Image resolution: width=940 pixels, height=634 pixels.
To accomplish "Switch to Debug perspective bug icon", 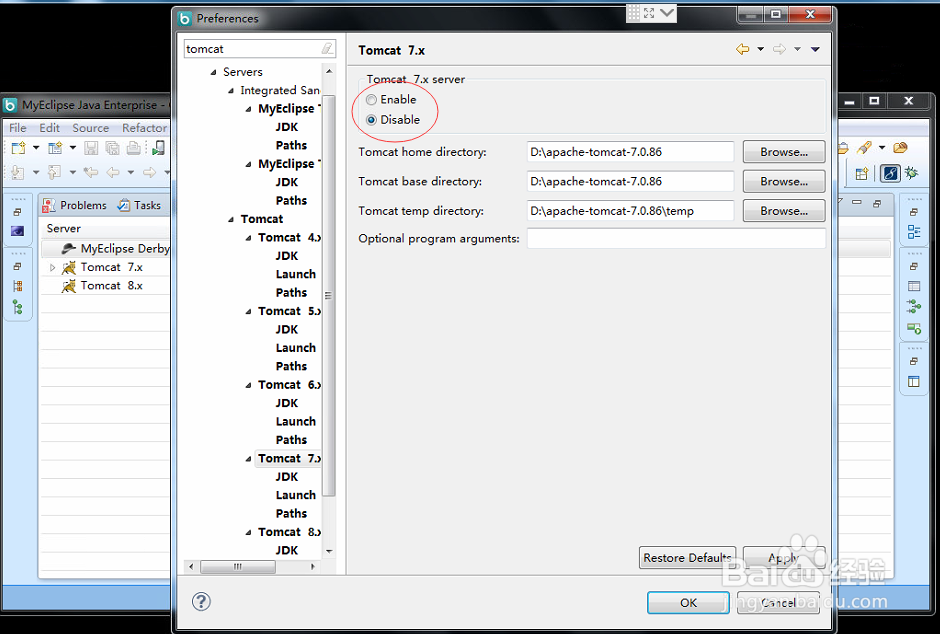I will 912,174.
